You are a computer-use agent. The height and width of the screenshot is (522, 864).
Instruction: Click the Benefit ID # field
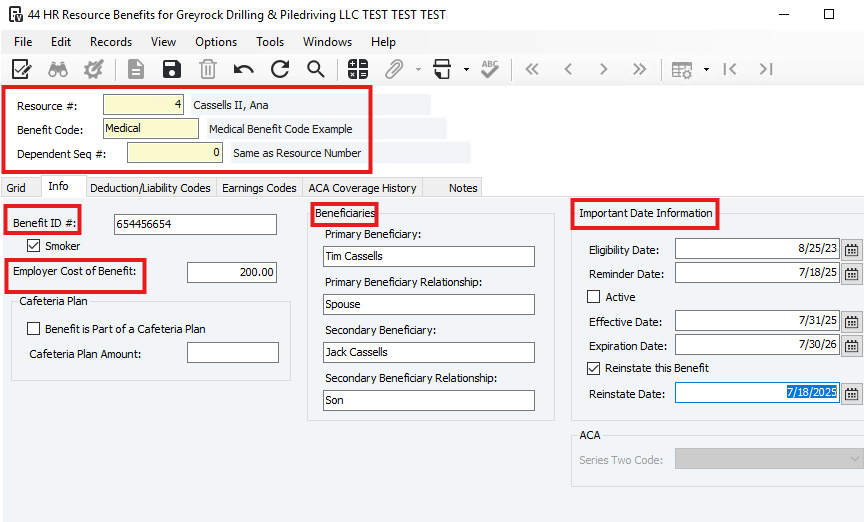(x=195, y=224)
